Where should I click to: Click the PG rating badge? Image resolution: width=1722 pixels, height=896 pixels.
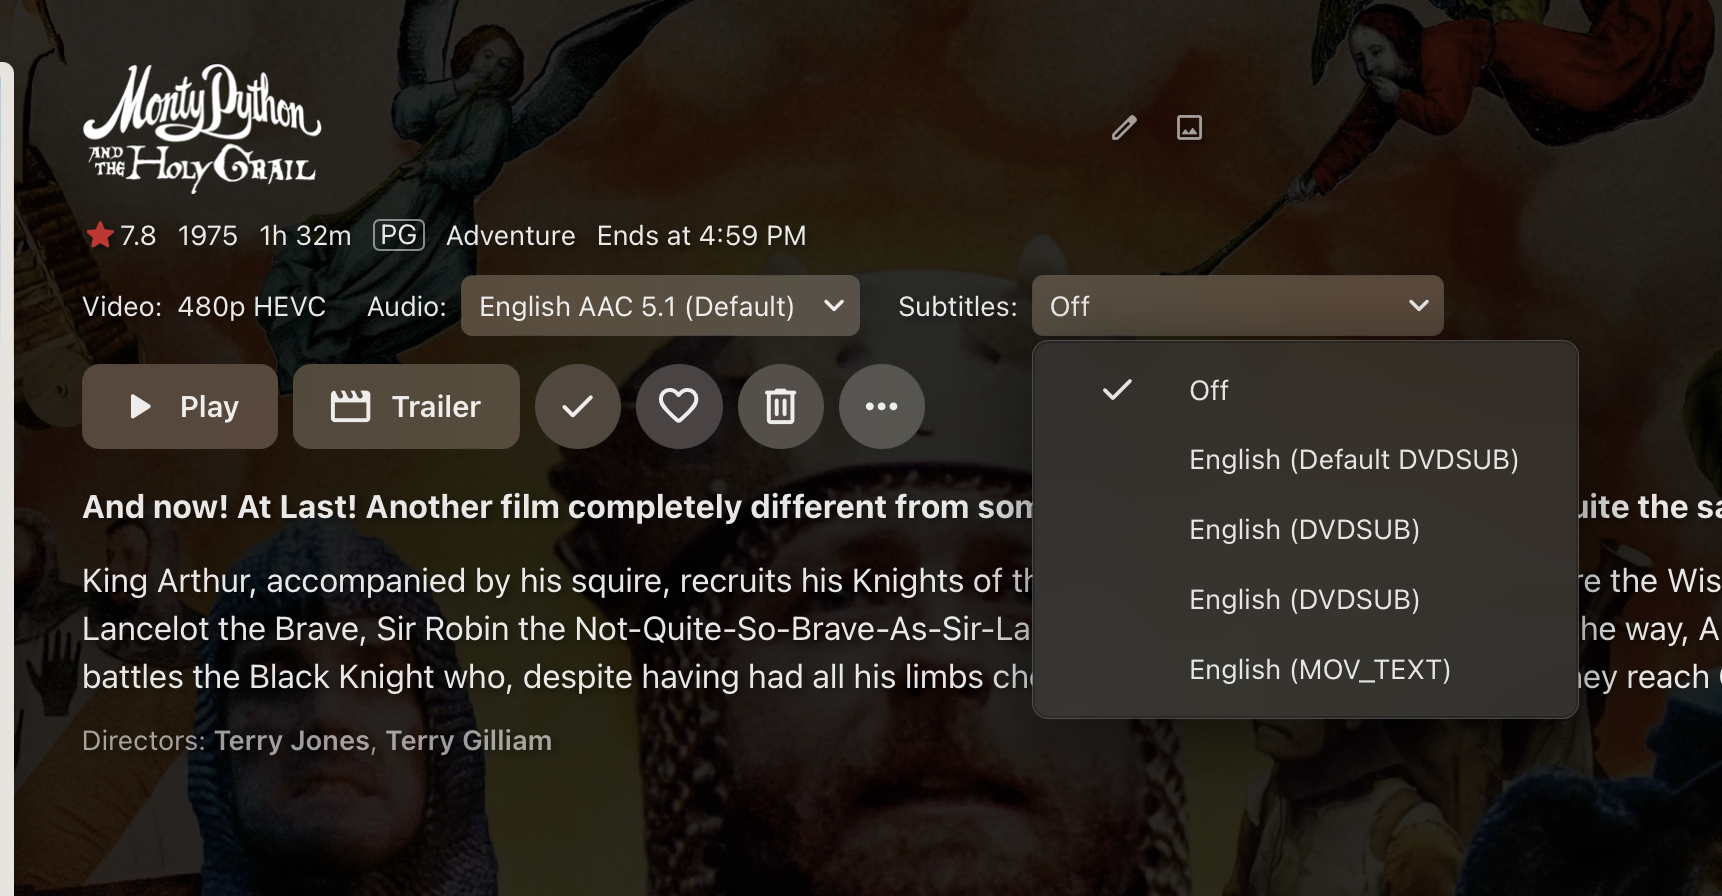point(398,235)
